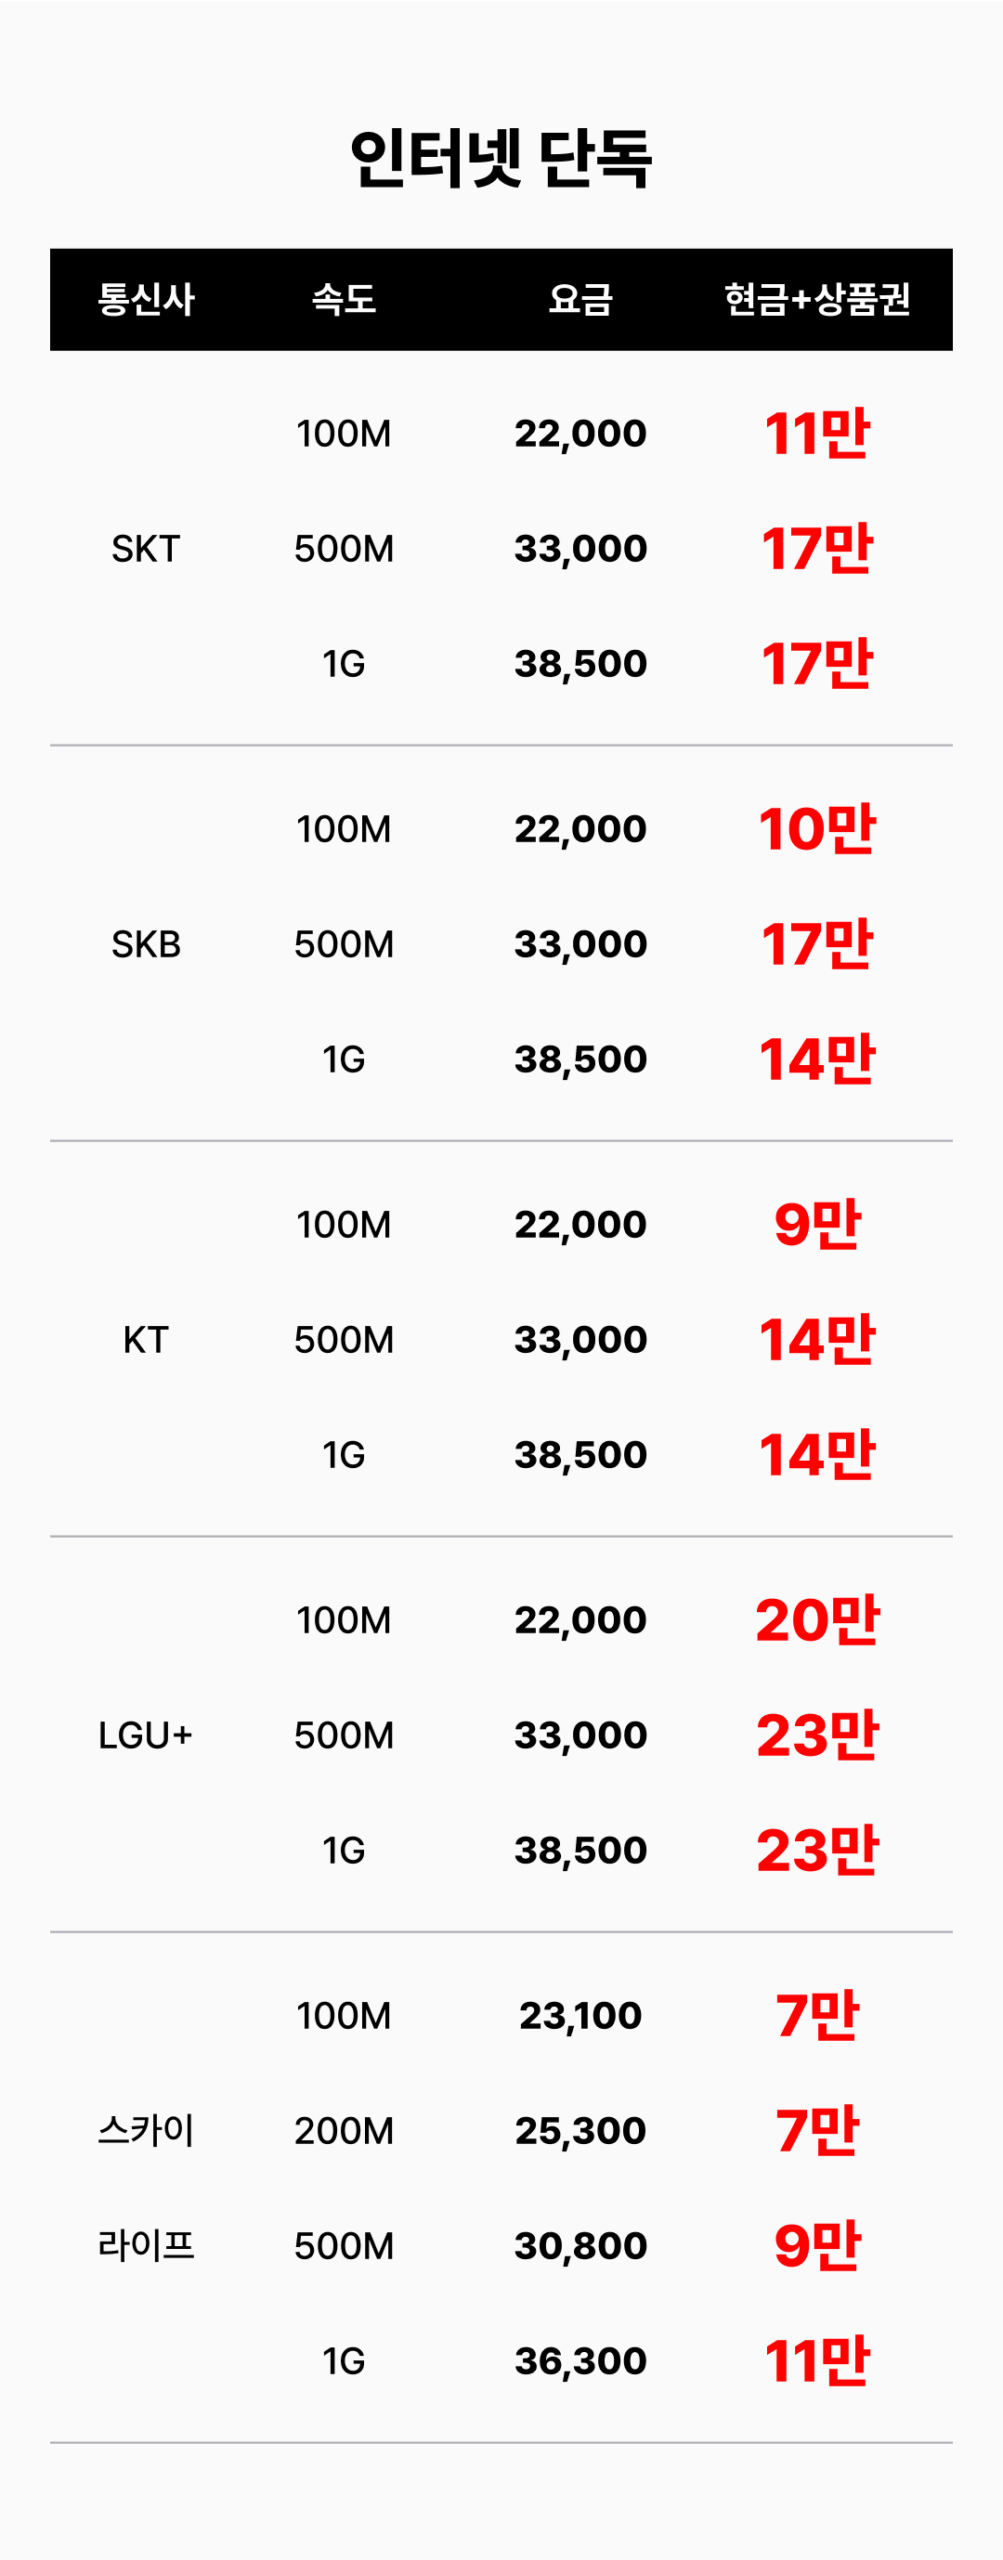Click the 인터넷 단독 title
The height and width of the screenshot is (2560, 1003).
pos(501,159)
